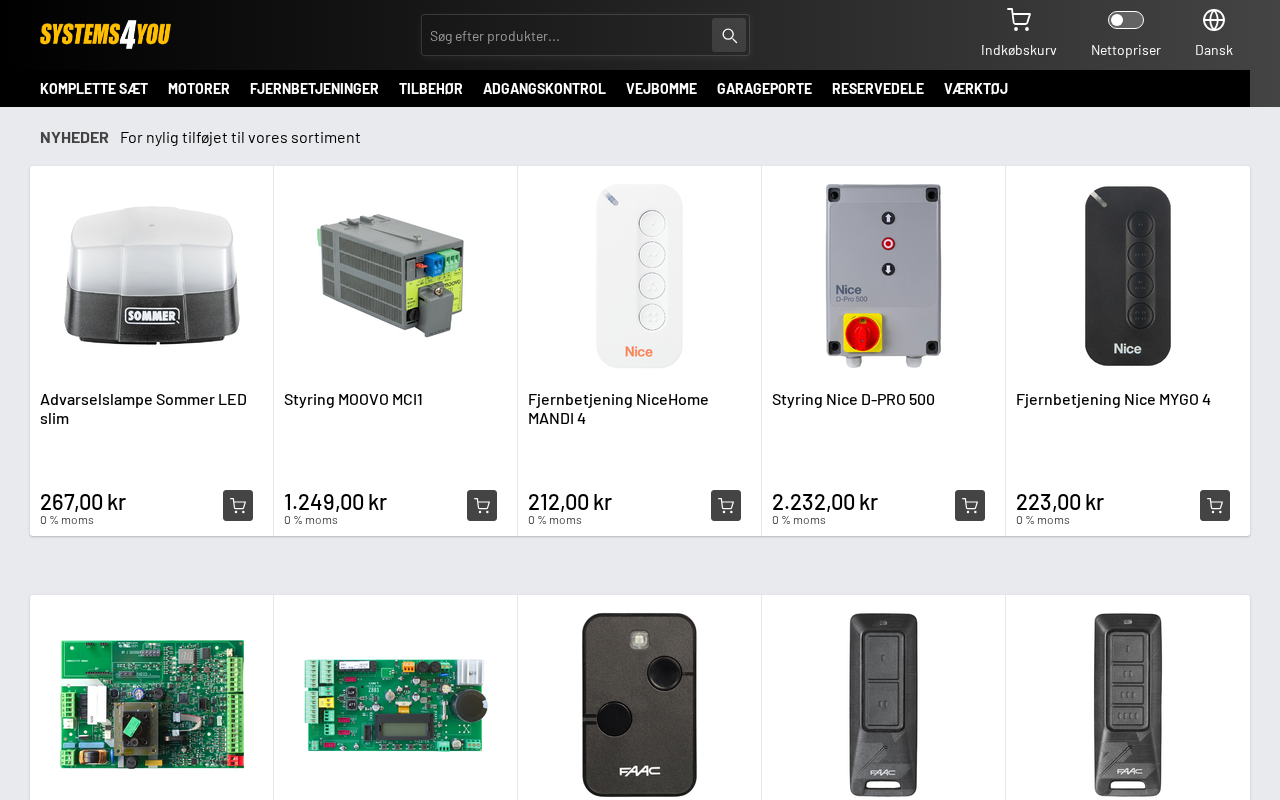
Task: Open the Tilbehør menu
Action: tap(431, 88)
